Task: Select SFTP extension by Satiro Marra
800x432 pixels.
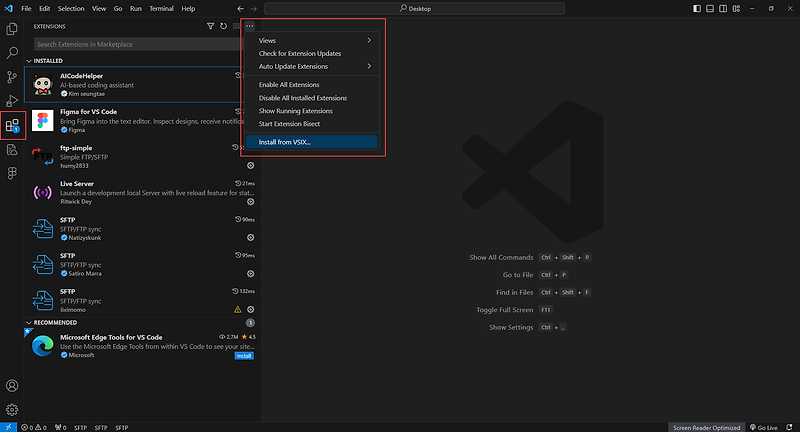Action: pyautogui.click(x=143, y=264)
